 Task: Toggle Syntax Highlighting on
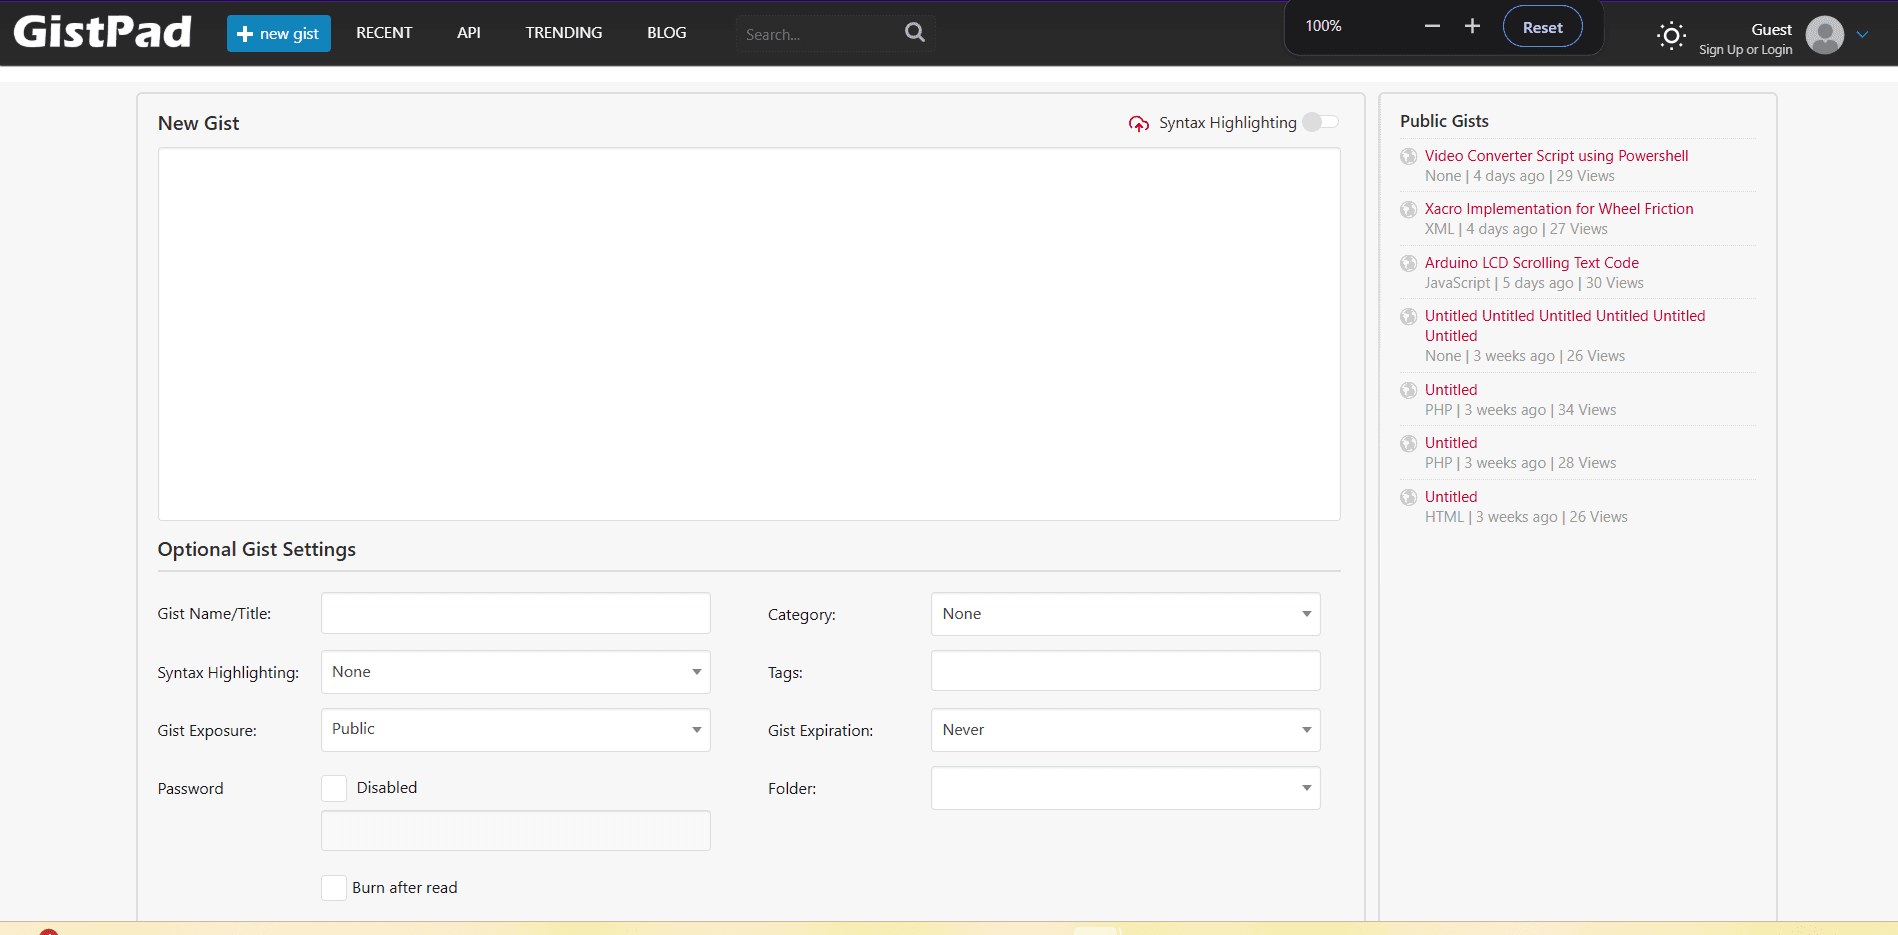pos(1320,121)
